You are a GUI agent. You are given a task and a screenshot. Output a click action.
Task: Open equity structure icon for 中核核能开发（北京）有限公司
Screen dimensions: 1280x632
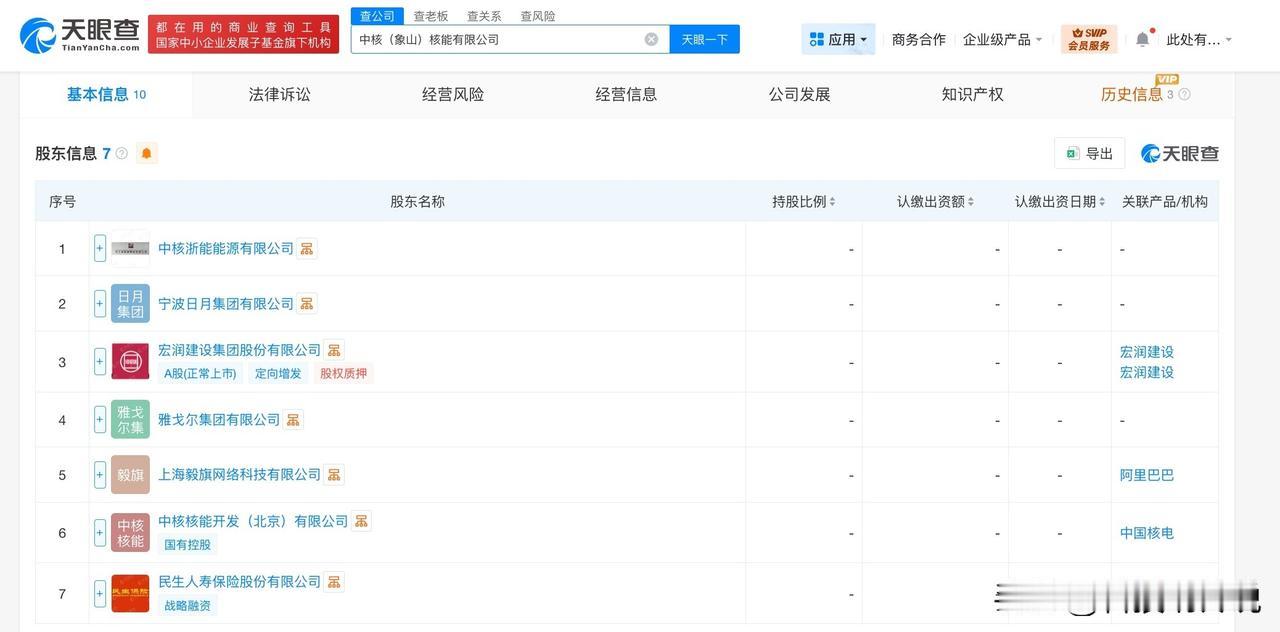point(361,521)
